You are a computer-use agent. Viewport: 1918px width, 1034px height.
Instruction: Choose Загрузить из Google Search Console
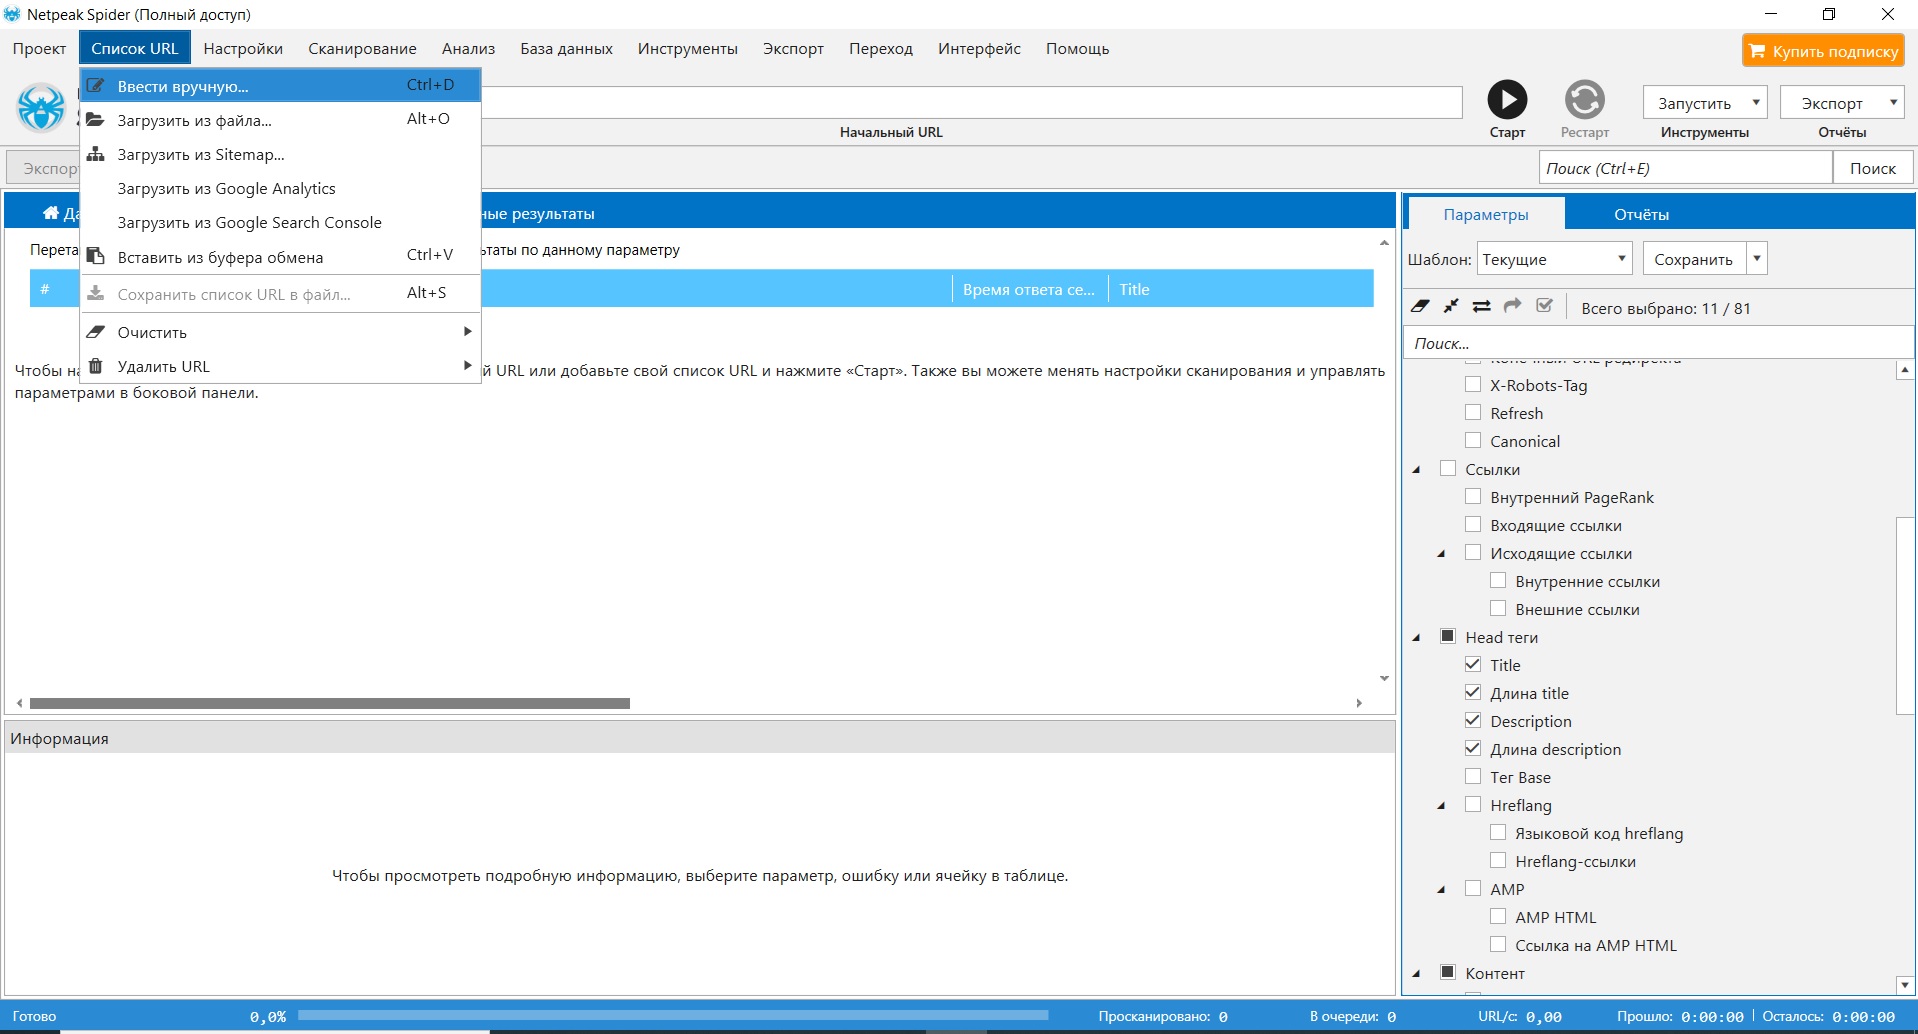tap(280, 223)
